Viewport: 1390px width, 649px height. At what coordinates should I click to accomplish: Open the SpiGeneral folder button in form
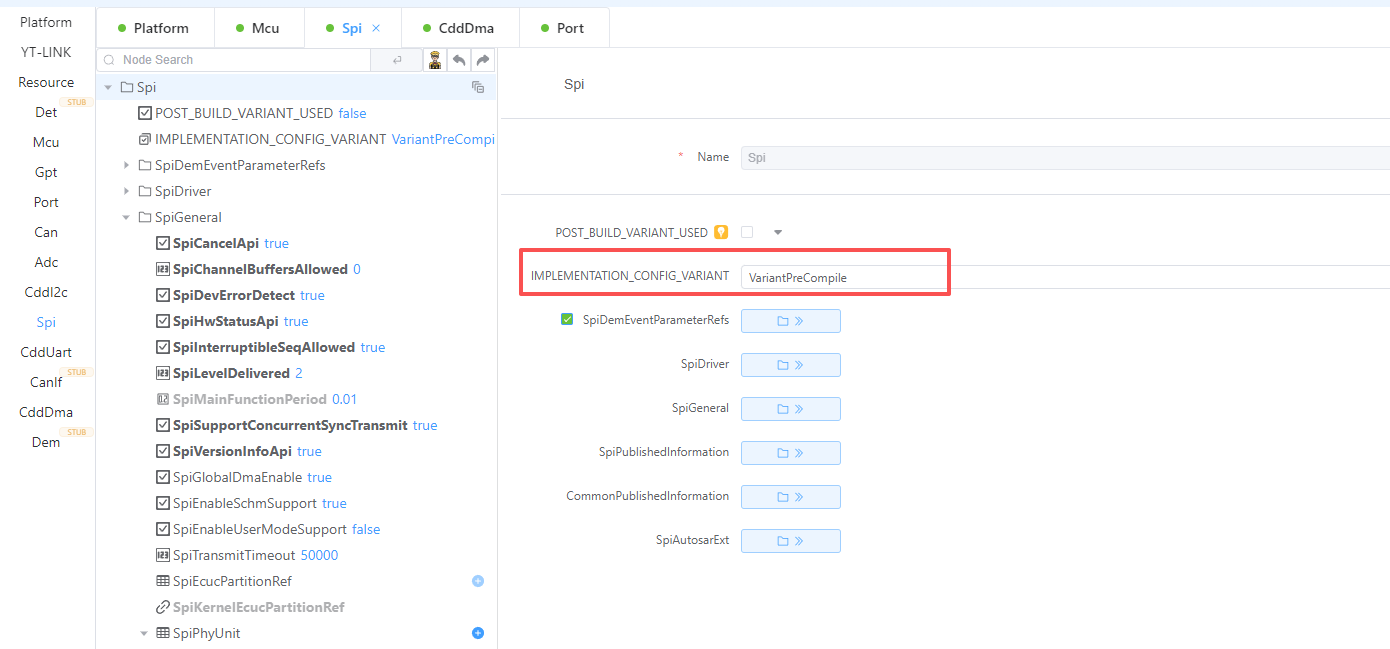(x=791, y=409)
